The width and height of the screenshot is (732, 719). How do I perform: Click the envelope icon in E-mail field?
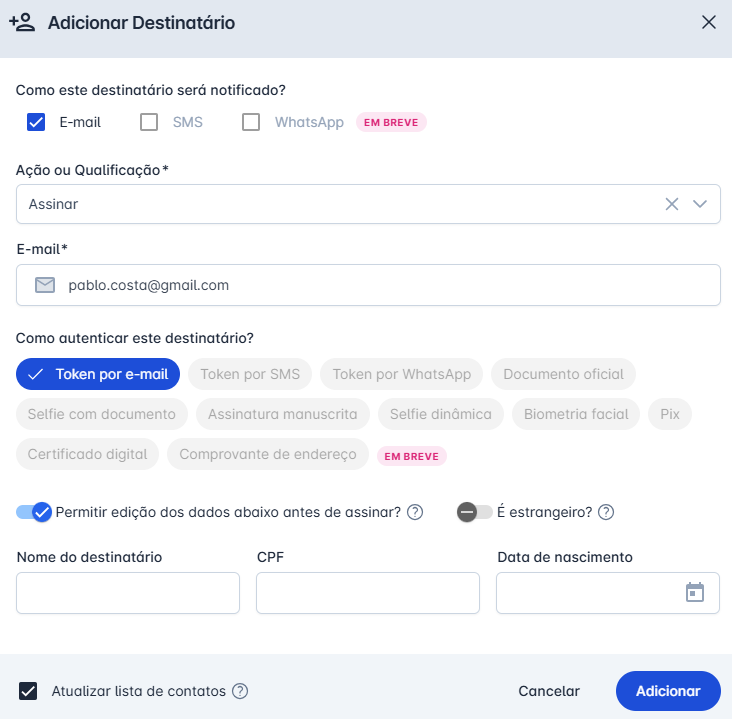tap(45, 285)
